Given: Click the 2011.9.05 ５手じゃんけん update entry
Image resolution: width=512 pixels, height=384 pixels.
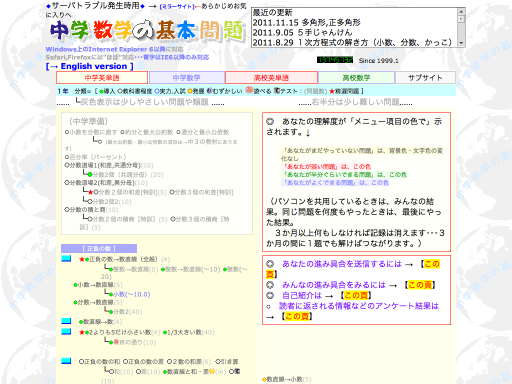Looking at the screenshot, I should [302, 32].
